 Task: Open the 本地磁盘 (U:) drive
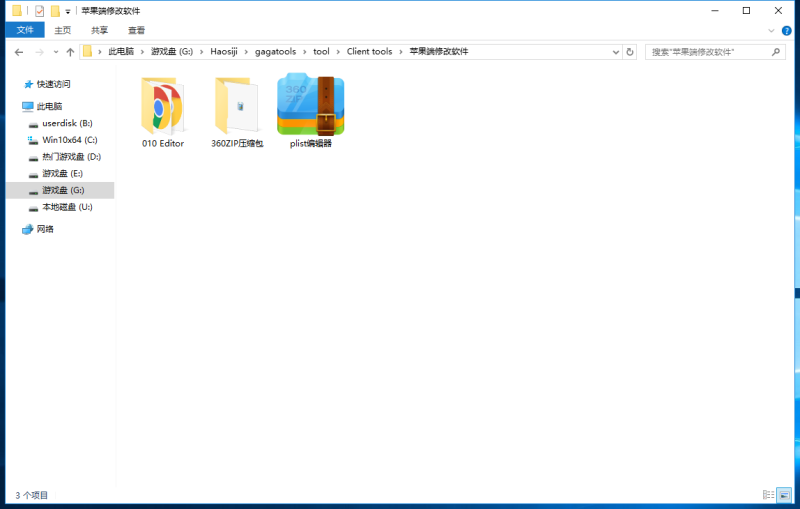67,207
